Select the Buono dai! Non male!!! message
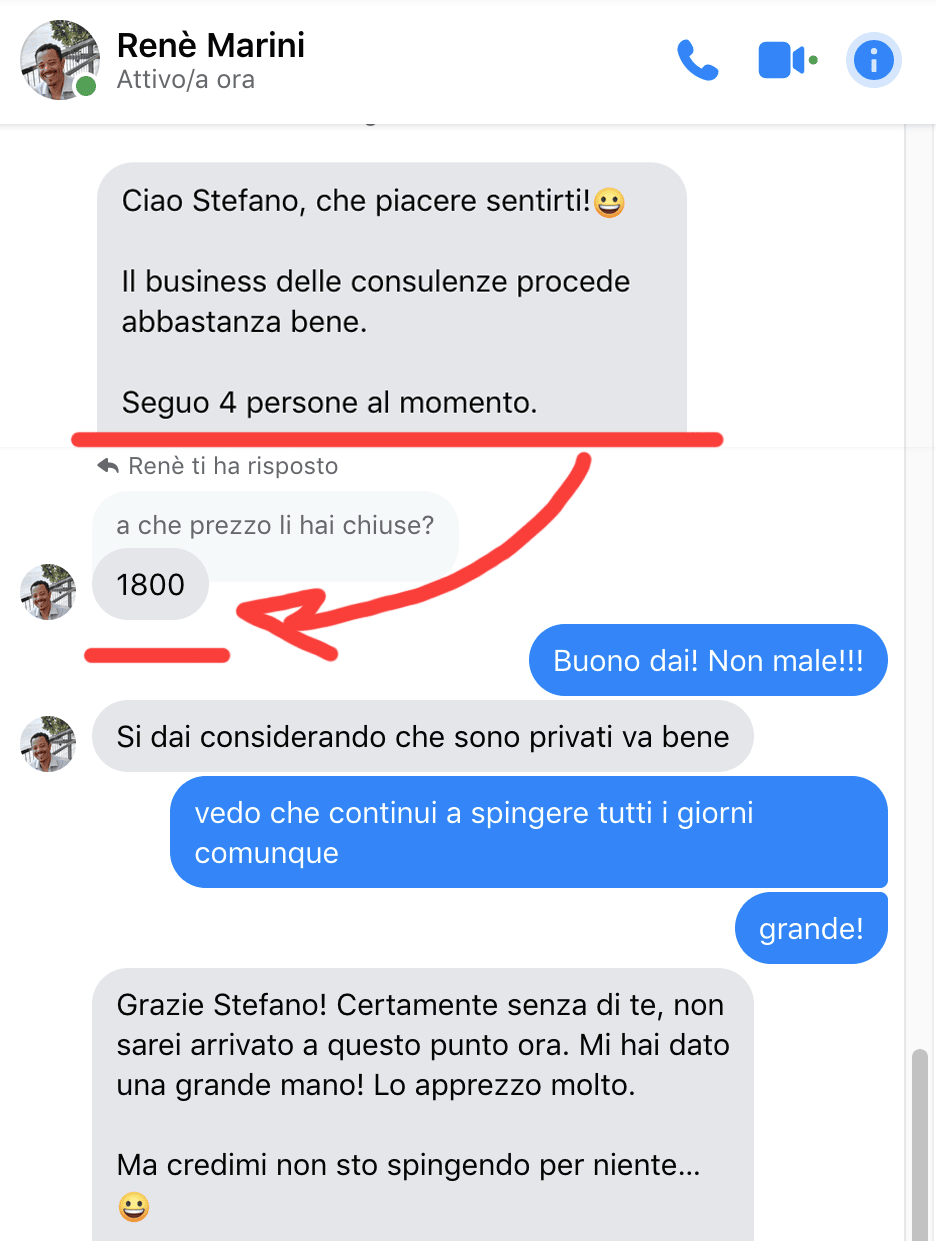Screen dimensions: 936x1241 click(708, 660)
